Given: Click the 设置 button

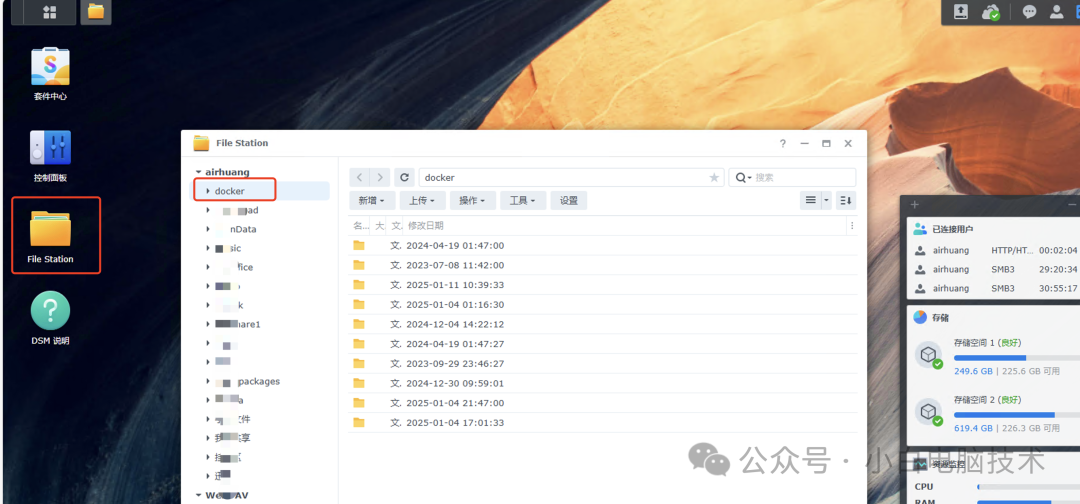Looking at the screenshot, I should point(569,200).
